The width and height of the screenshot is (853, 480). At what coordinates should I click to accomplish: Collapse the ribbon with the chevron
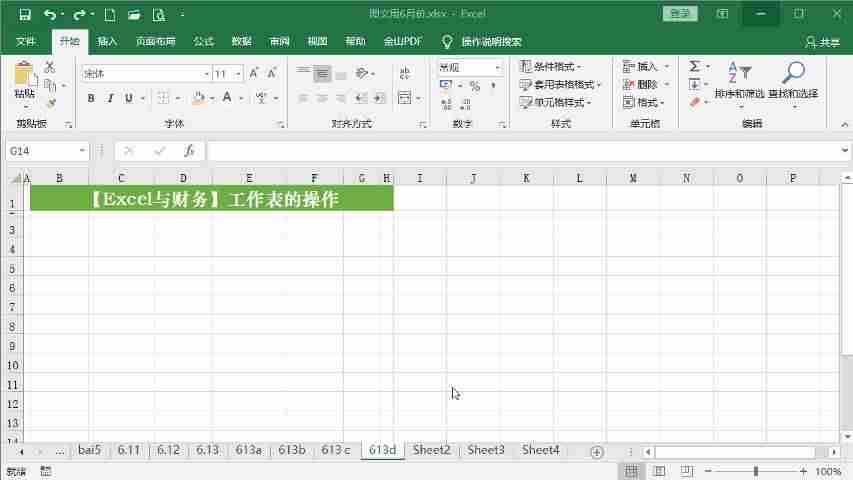click(x=844, y=125)
